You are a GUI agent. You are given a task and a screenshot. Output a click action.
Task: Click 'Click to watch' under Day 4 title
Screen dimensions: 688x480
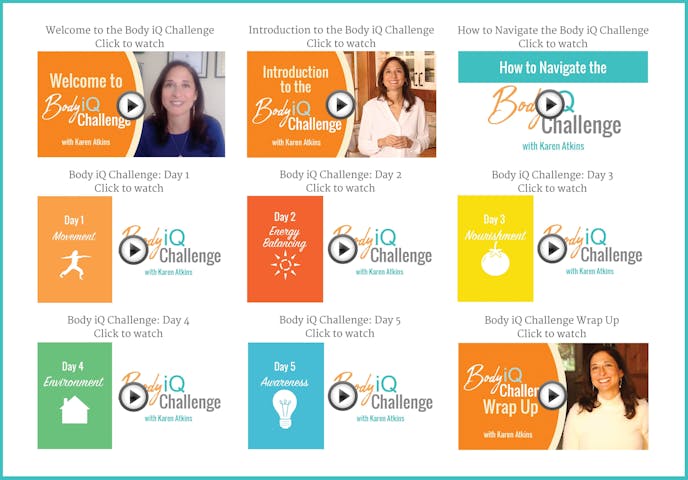tap(128, 333)
